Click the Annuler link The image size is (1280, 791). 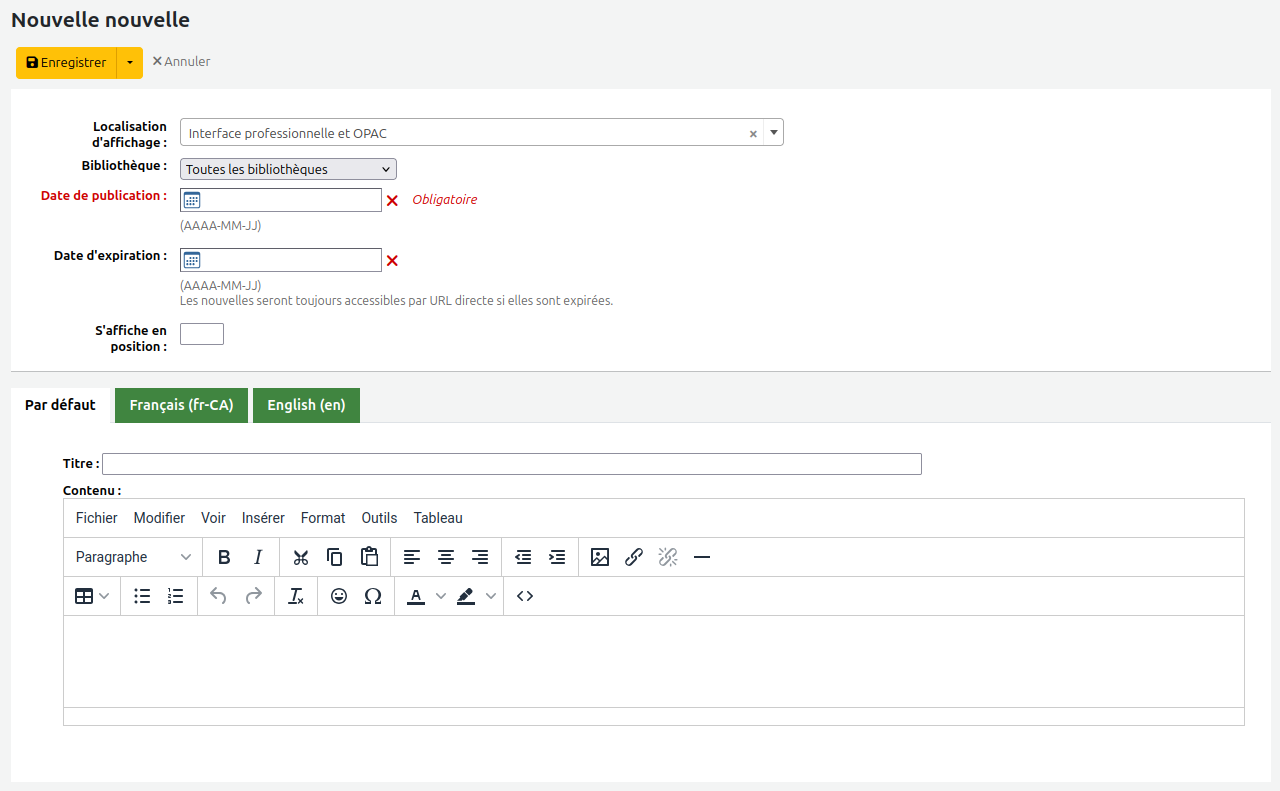pyautogui.click(x=181, y=62)
